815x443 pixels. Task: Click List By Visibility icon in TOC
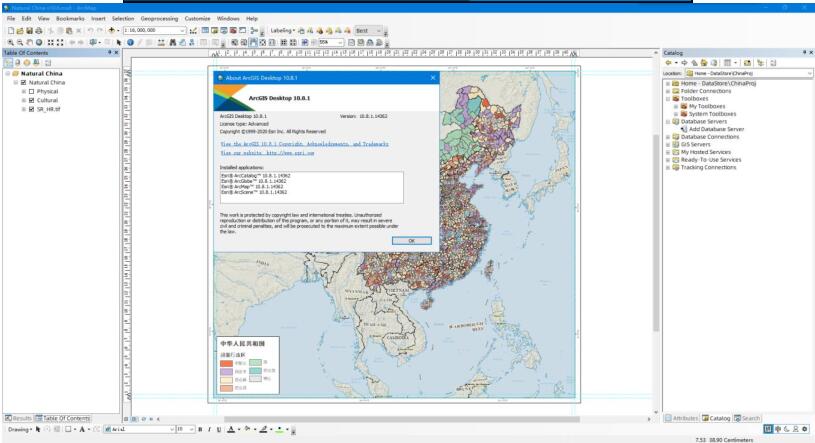pos(27,63)
